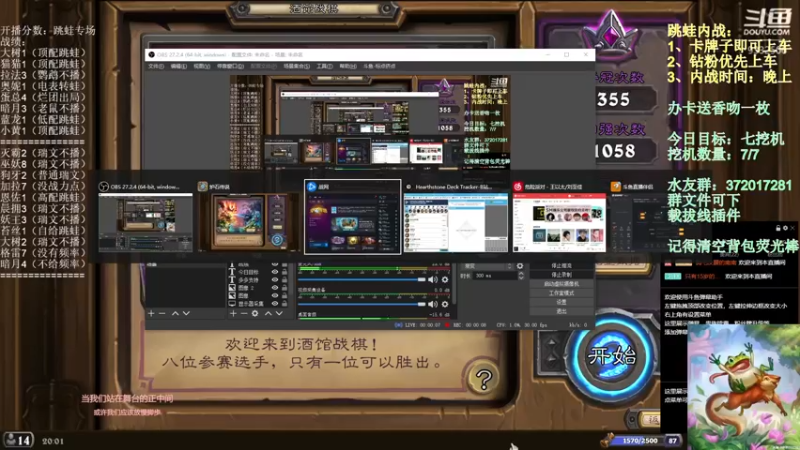Screen dimensions: 800x450
Task: Open the 工具 menu in OBS
Action: [324, 66]
